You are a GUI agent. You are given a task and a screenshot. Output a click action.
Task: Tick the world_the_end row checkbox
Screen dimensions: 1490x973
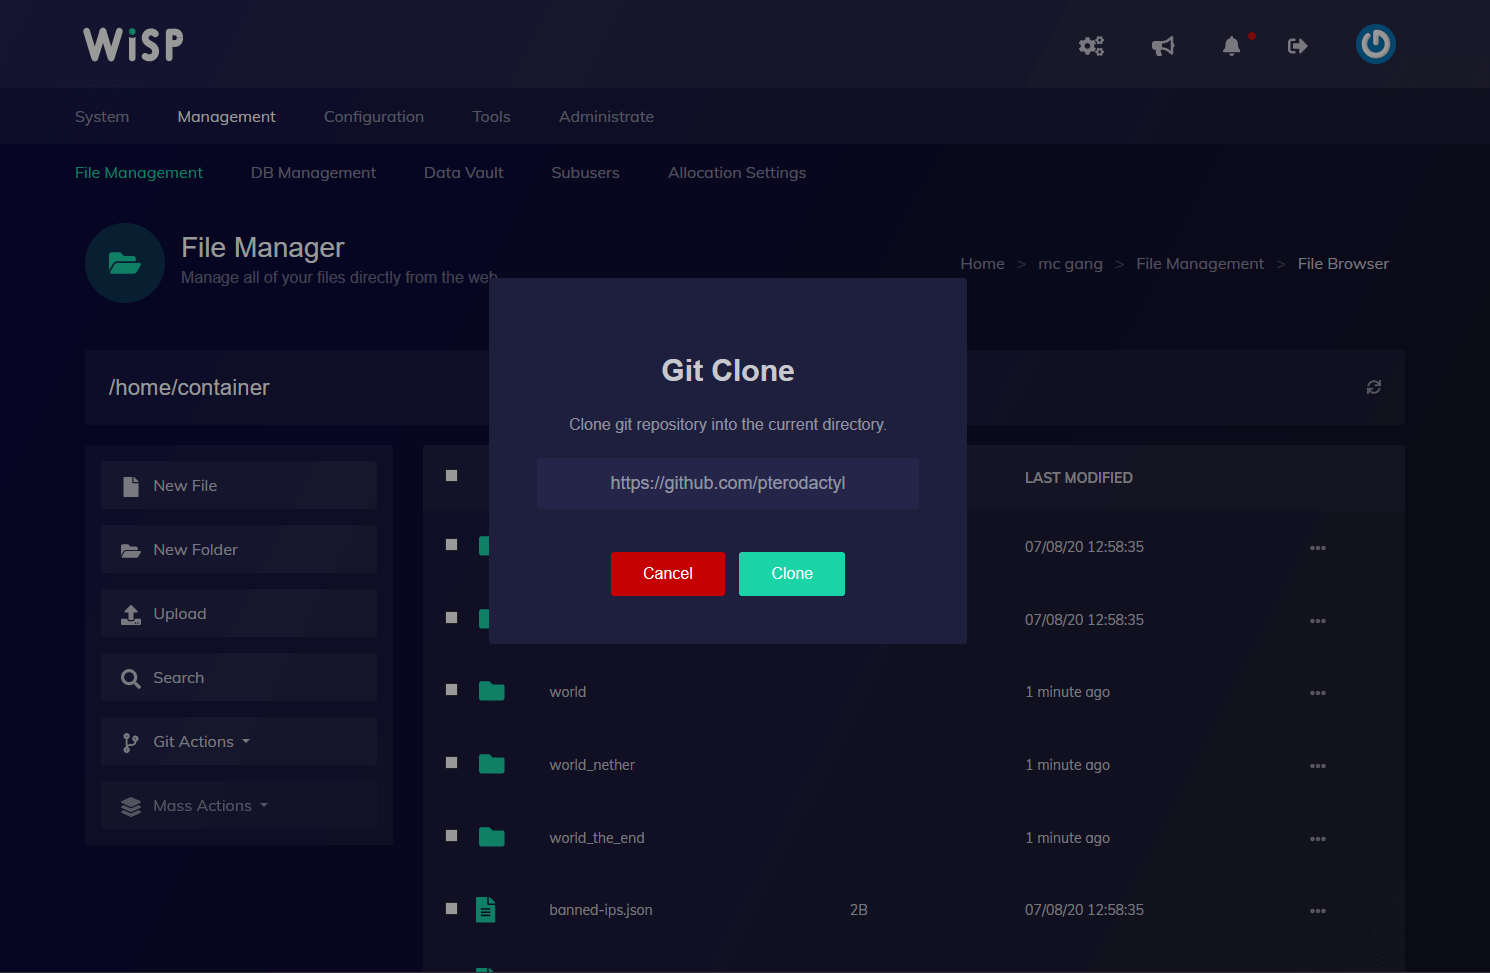click(452, 836)
